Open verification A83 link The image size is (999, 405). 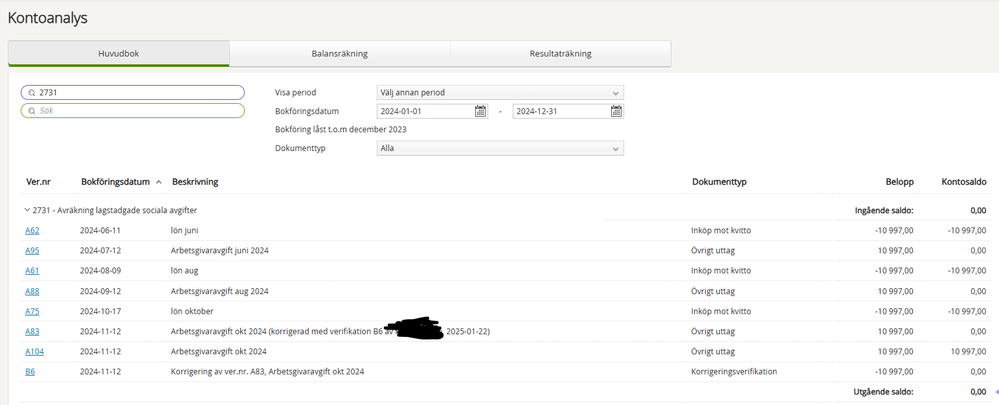point(32,331)
